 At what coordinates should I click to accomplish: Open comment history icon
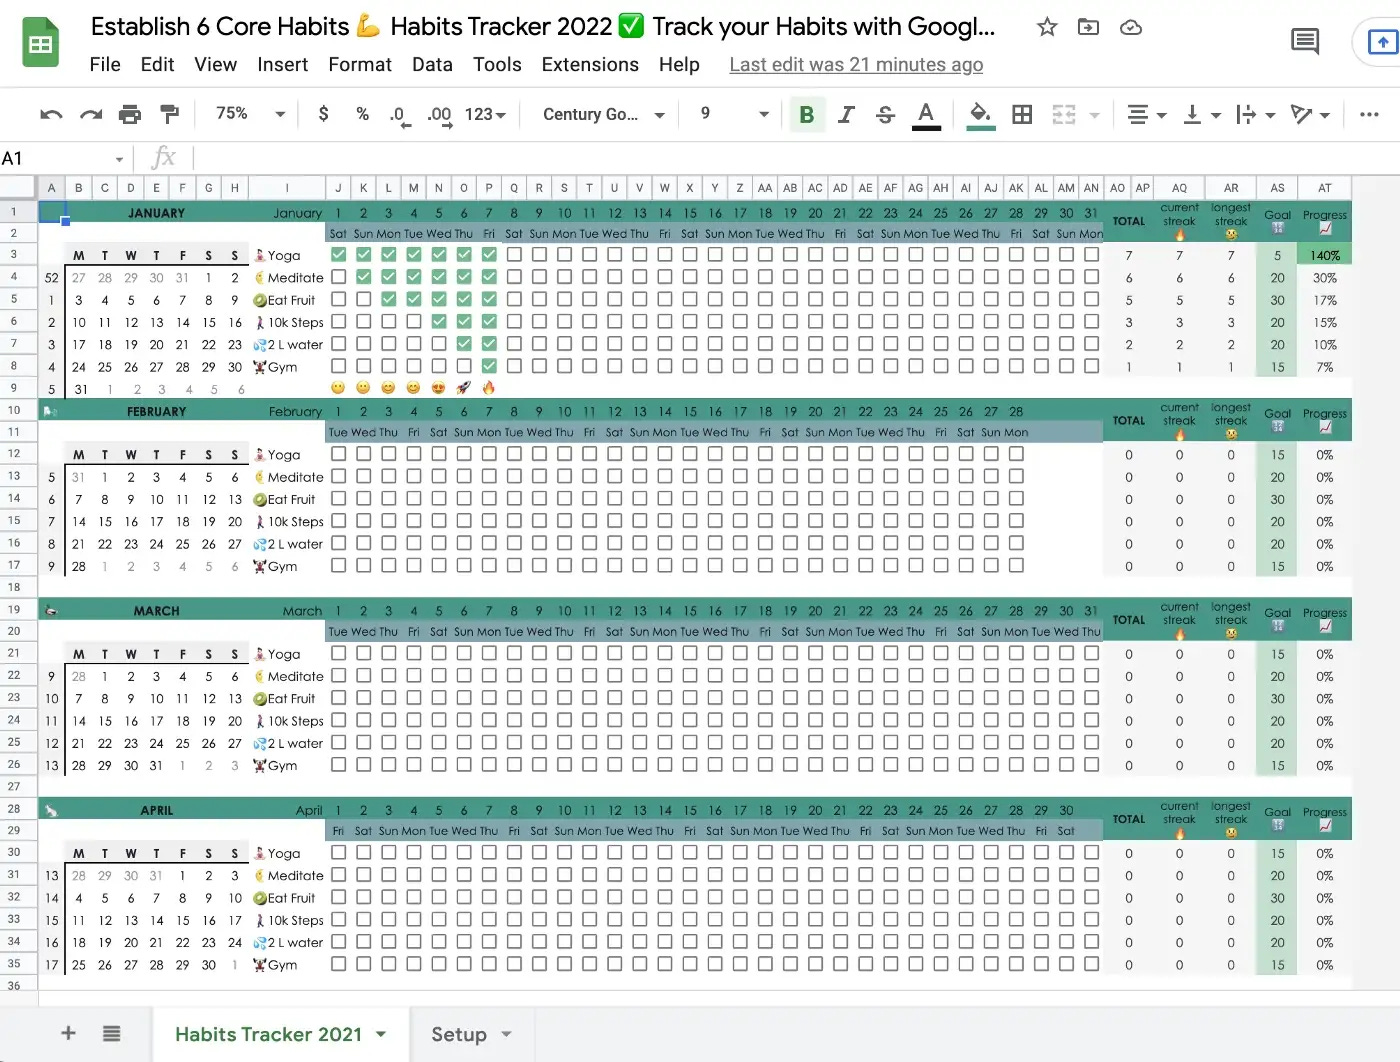(x=1305, y=42)
